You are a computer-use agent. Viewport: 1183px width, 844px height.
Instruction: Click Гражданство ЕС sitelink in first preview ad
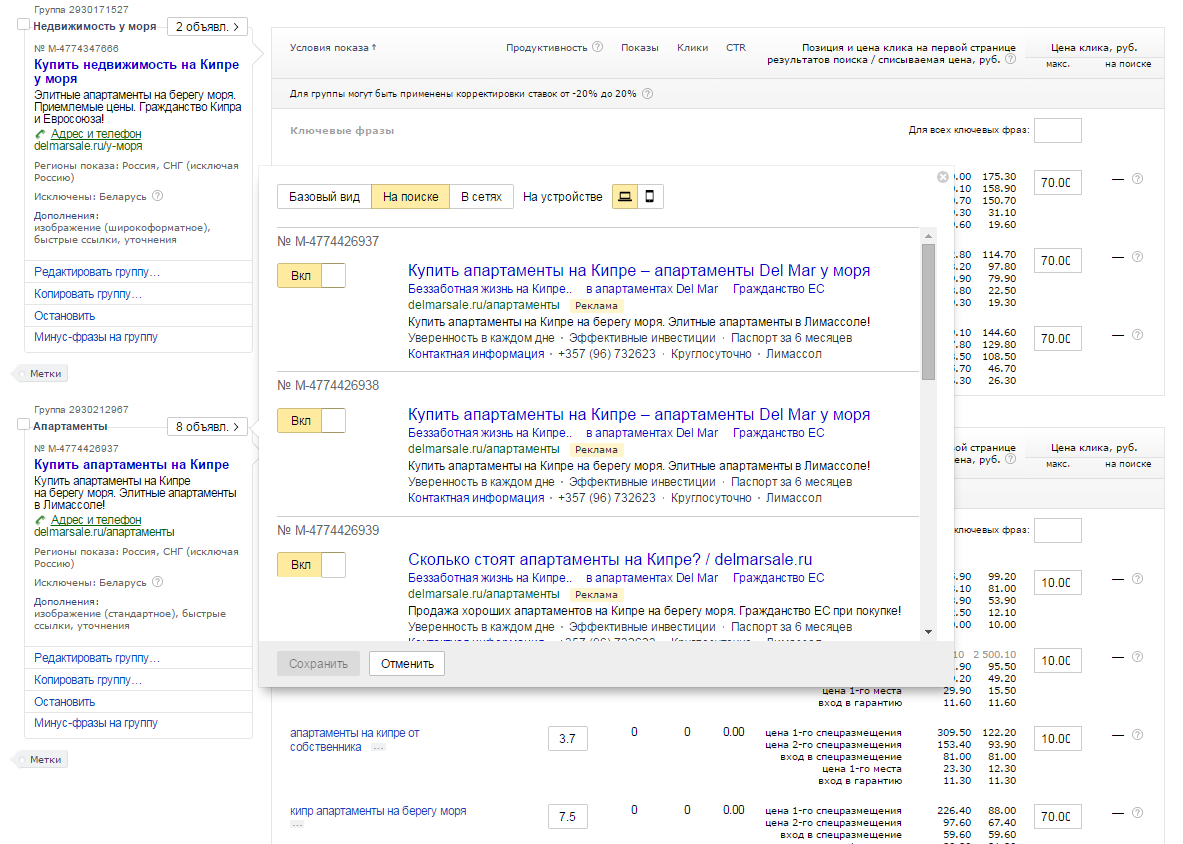point(779,289)
